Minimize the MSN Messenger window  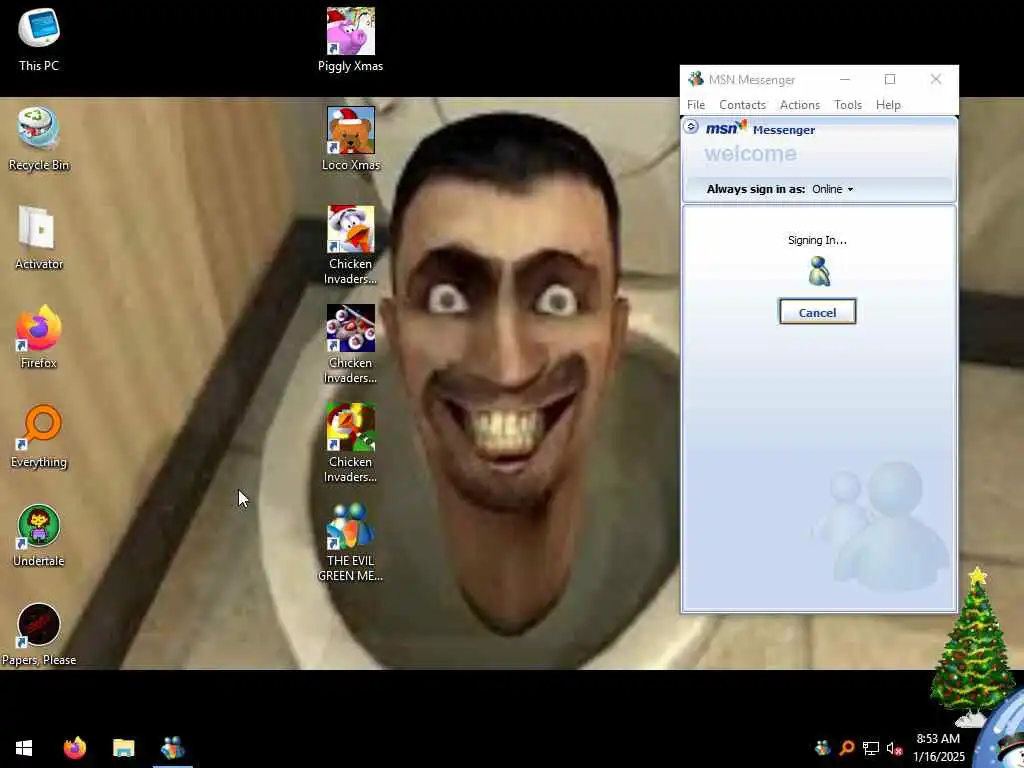844,79
